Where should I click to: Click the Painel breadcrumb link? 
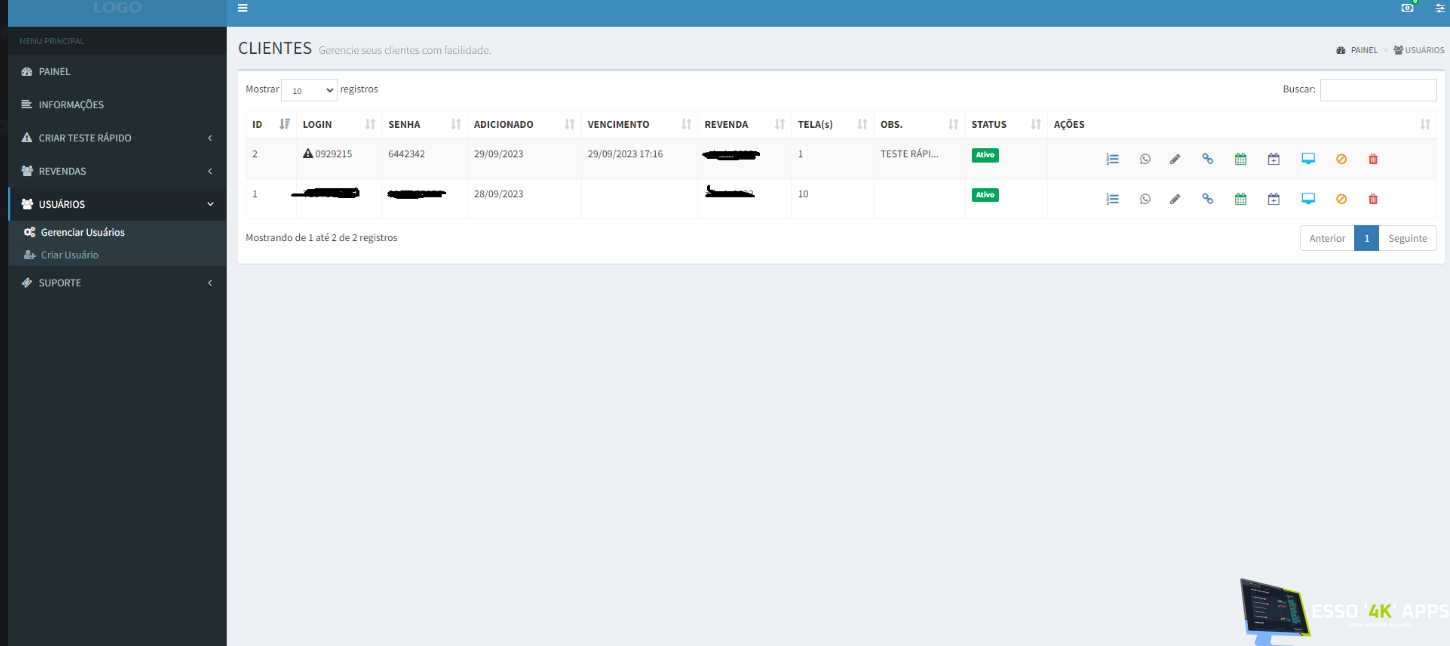pos(1363,50)
